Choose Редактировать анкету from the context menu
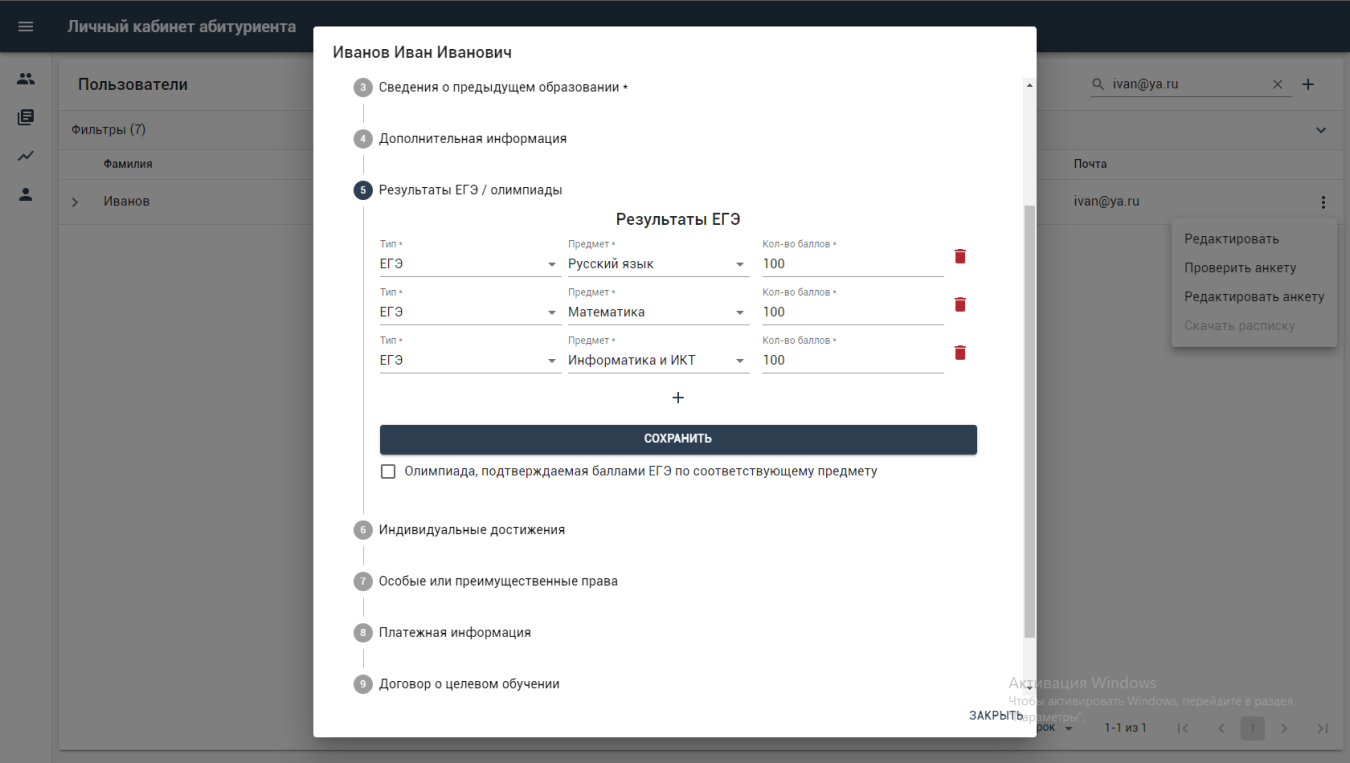Screen dimensions: 1350x763 pos(1254,297)
